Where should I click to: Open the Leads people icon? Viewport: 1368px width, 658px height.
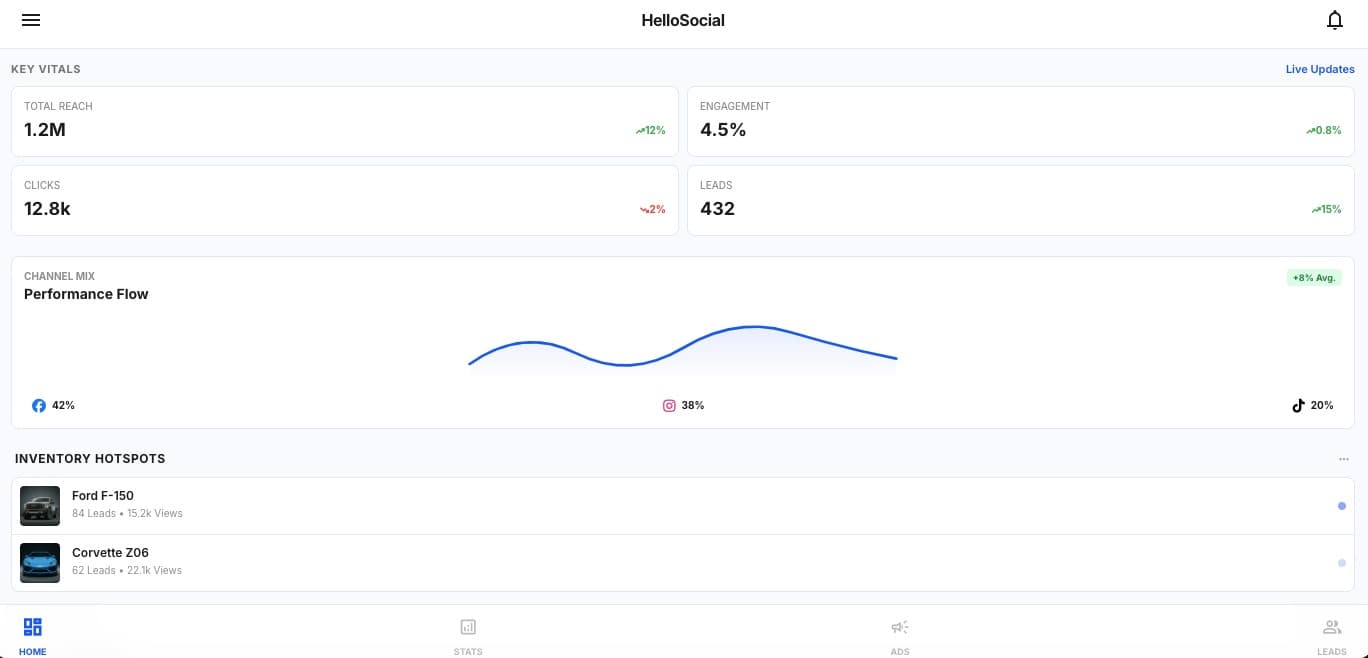pos(1332,627)
